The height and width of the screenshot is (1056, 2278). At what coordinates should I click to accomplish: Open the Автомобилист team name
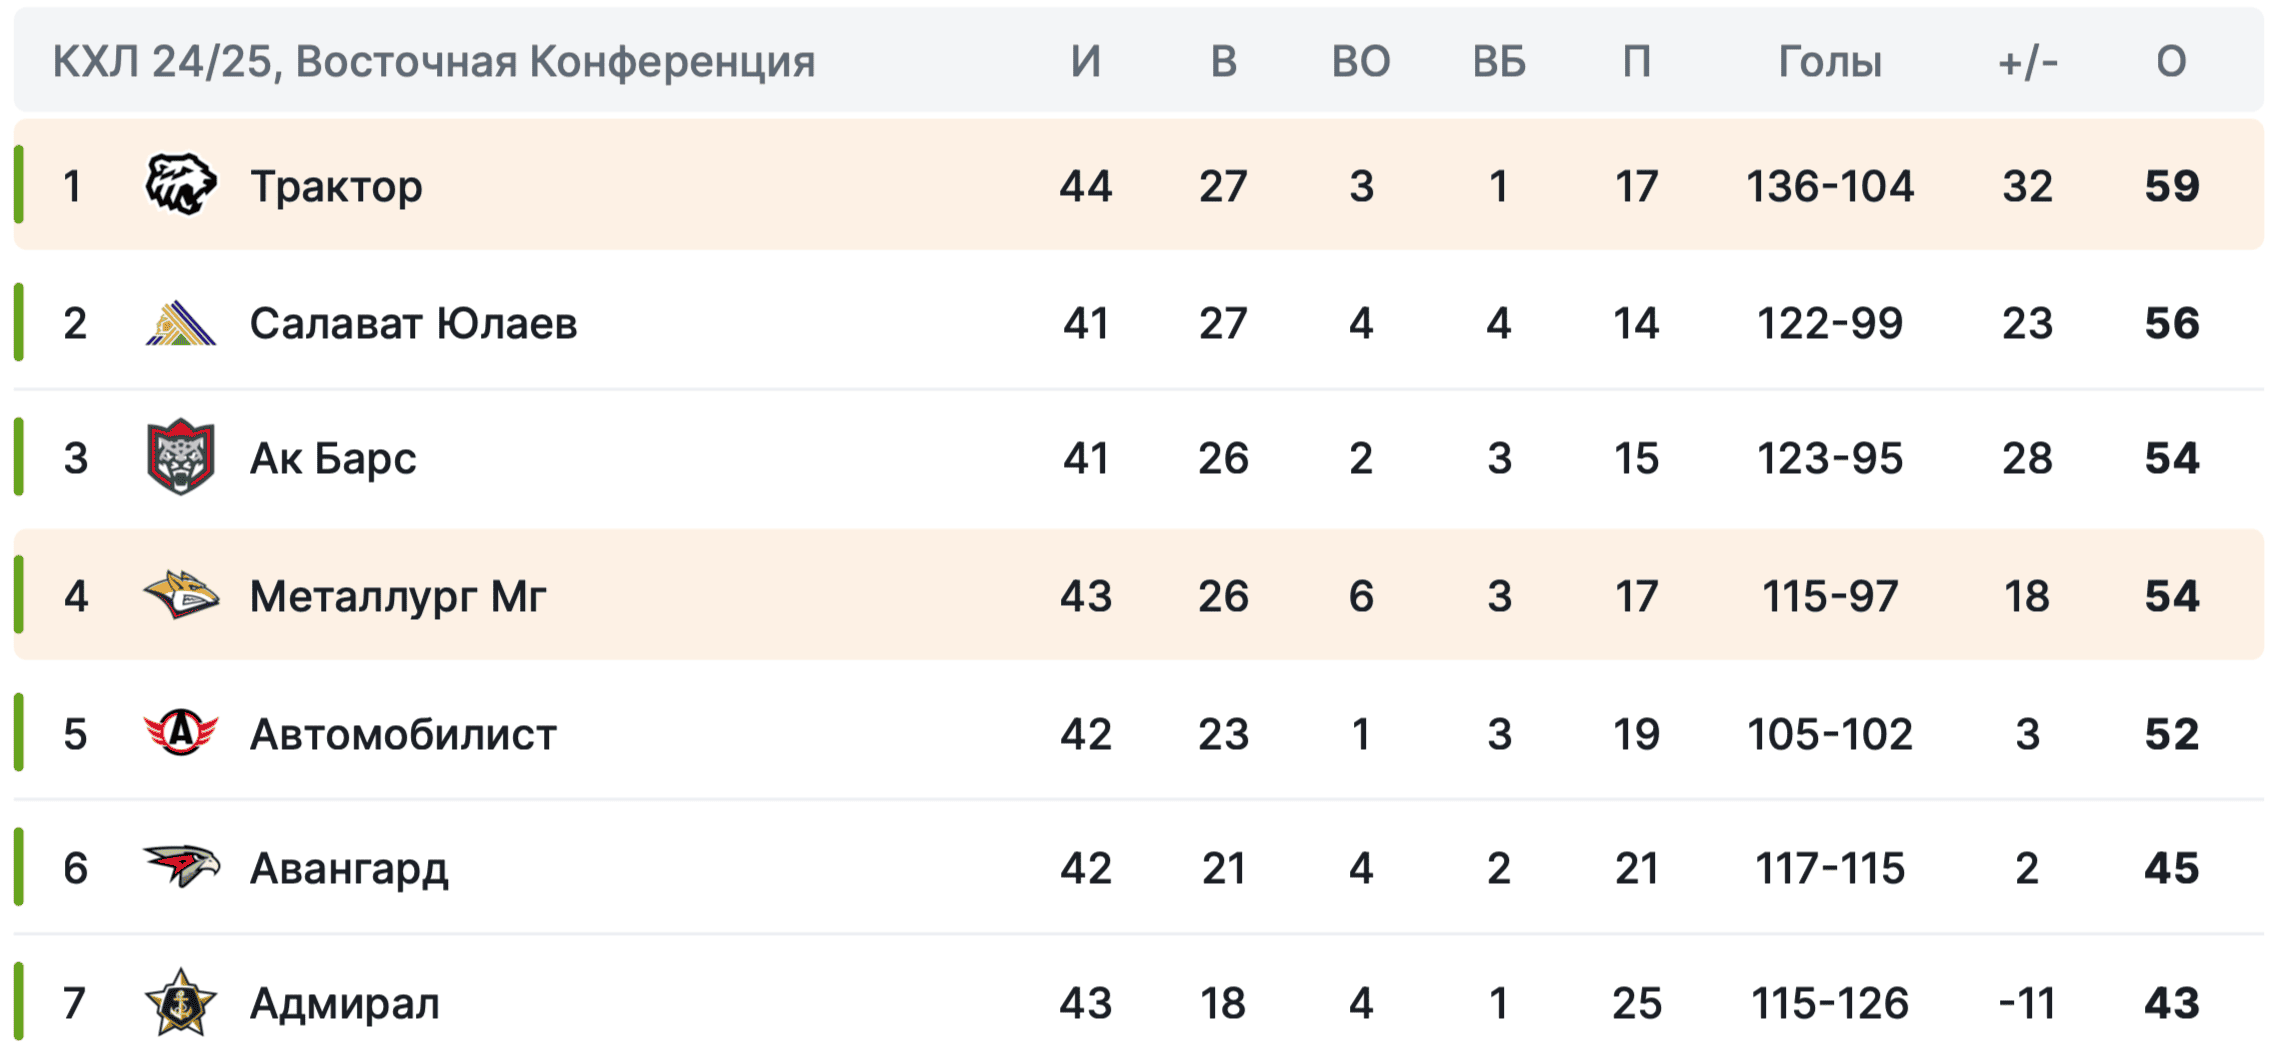click(403, 734)
